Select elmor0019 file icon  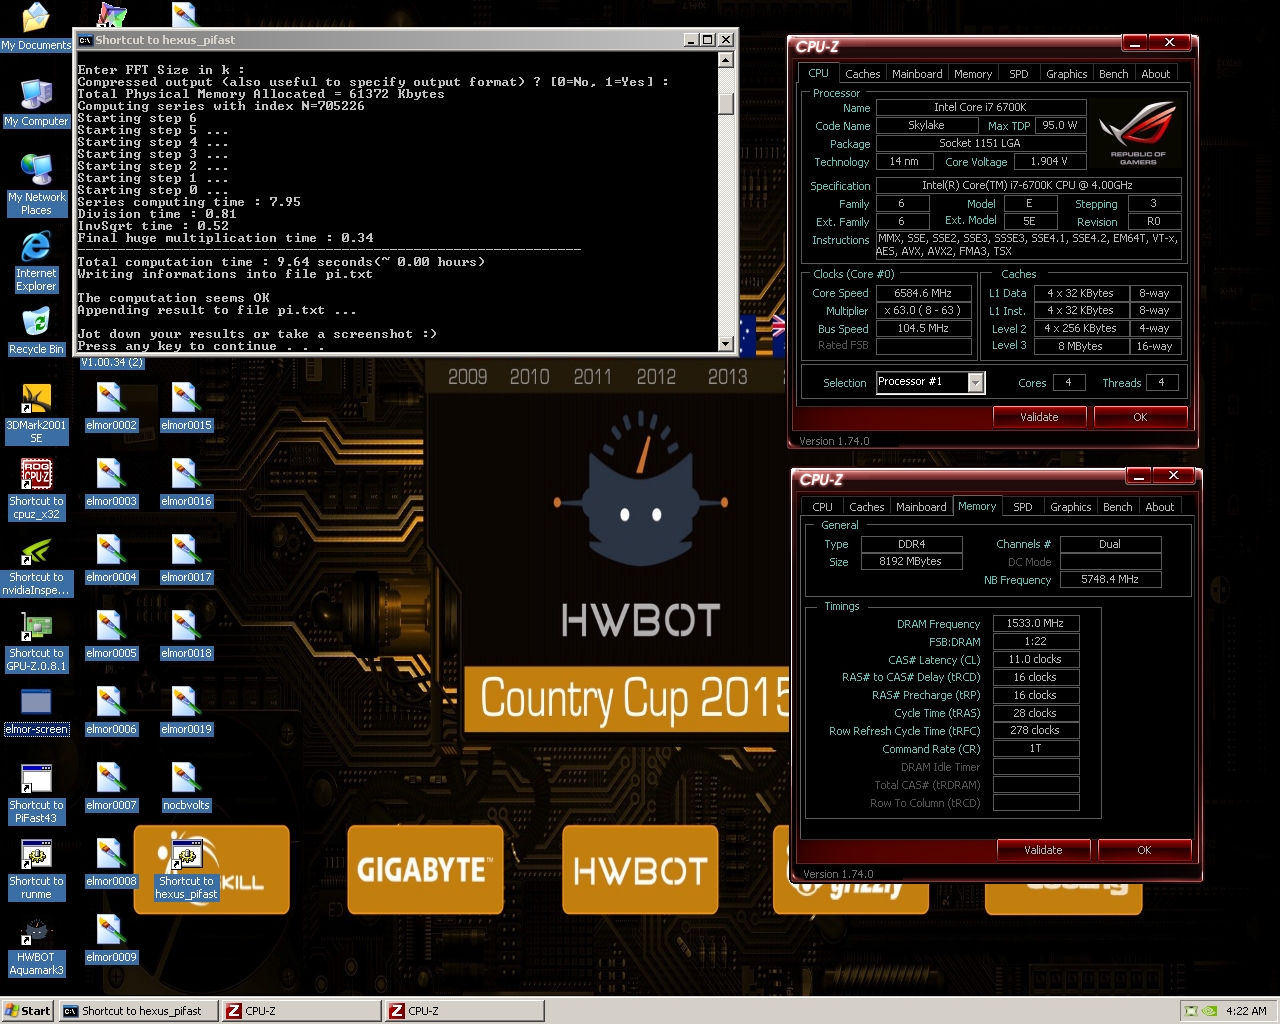(186, 712)
